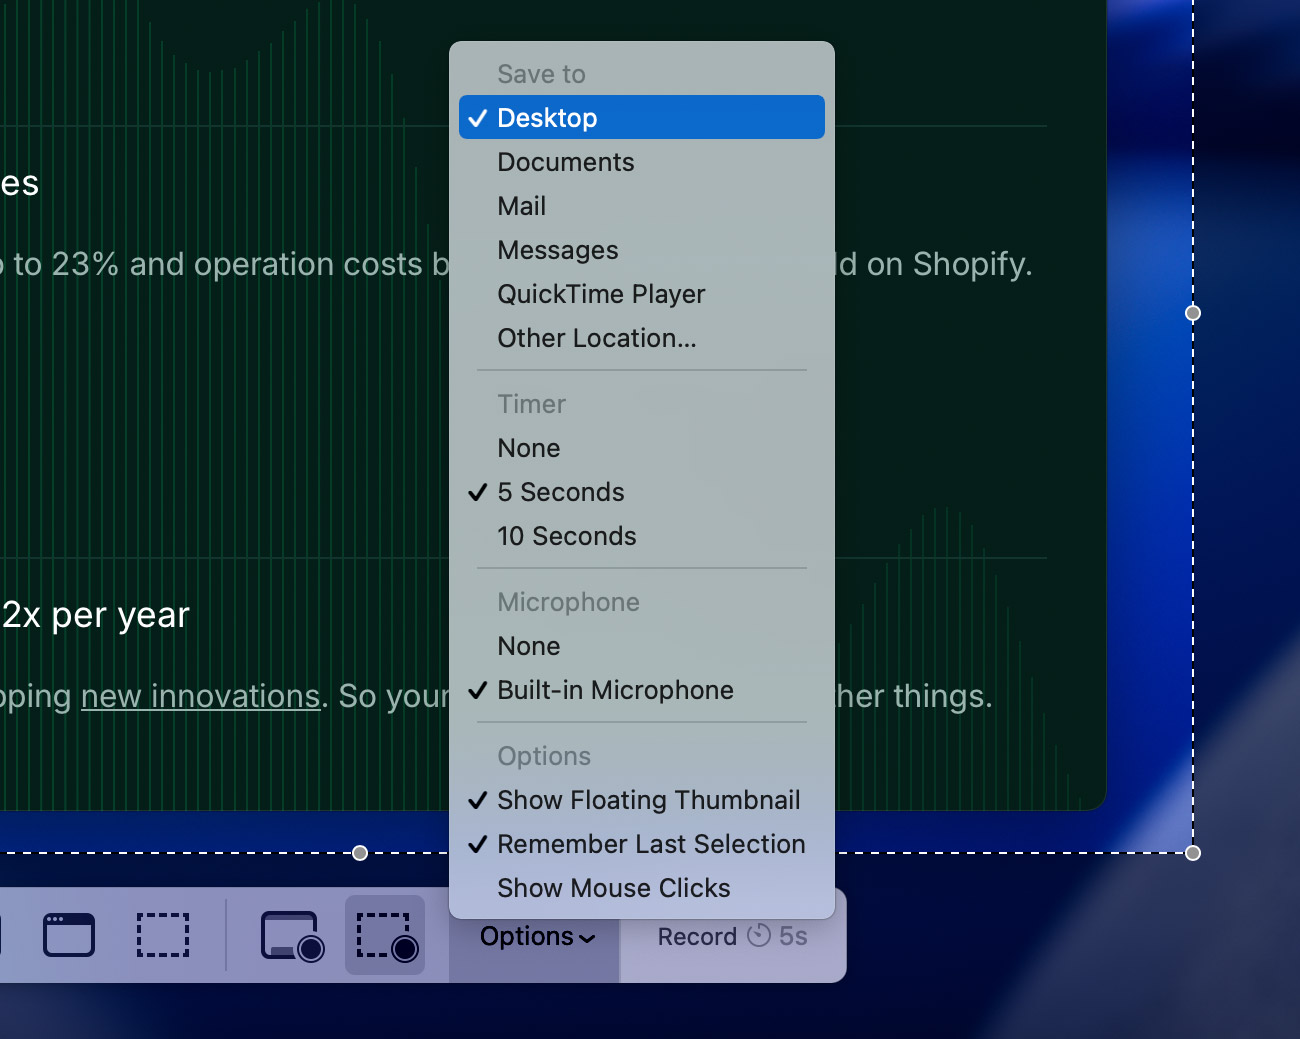This screenshot has width=1300, height=1039.
Task: Select the Capture Selected Window icon
Action: (x=69, y=936)
